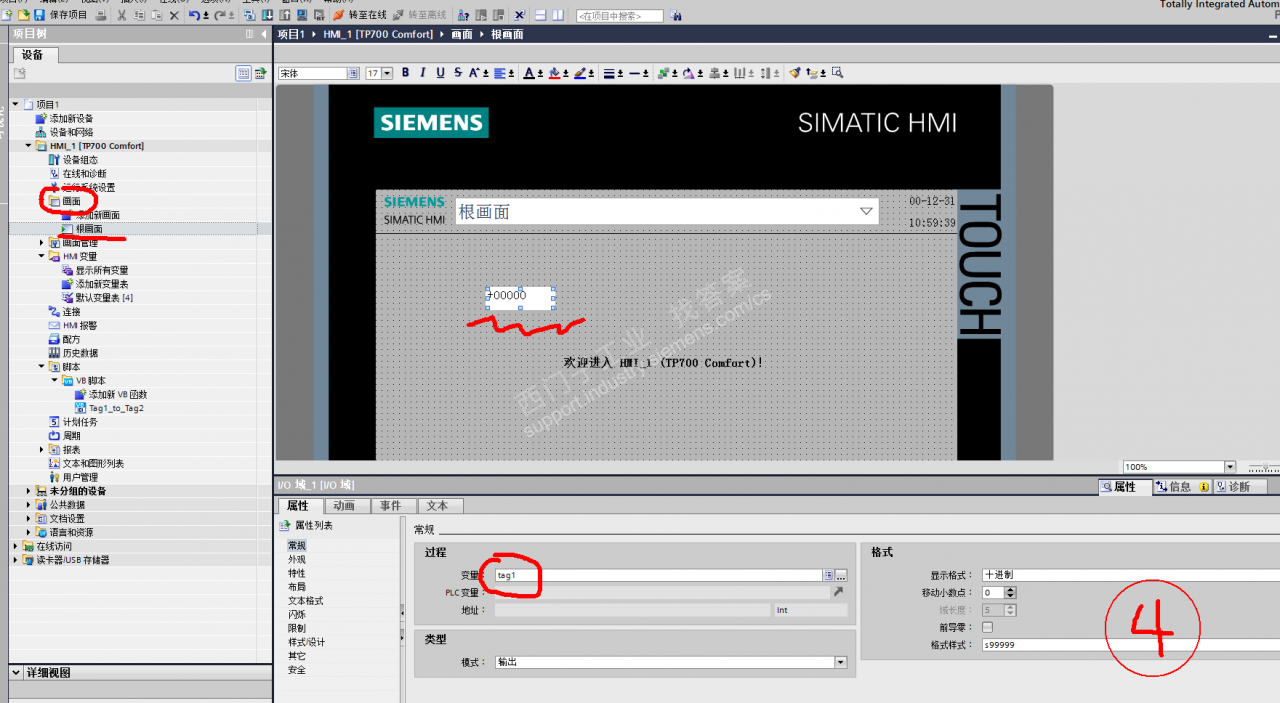
Task: Select 外观 in property list
Action: (297, 560)
